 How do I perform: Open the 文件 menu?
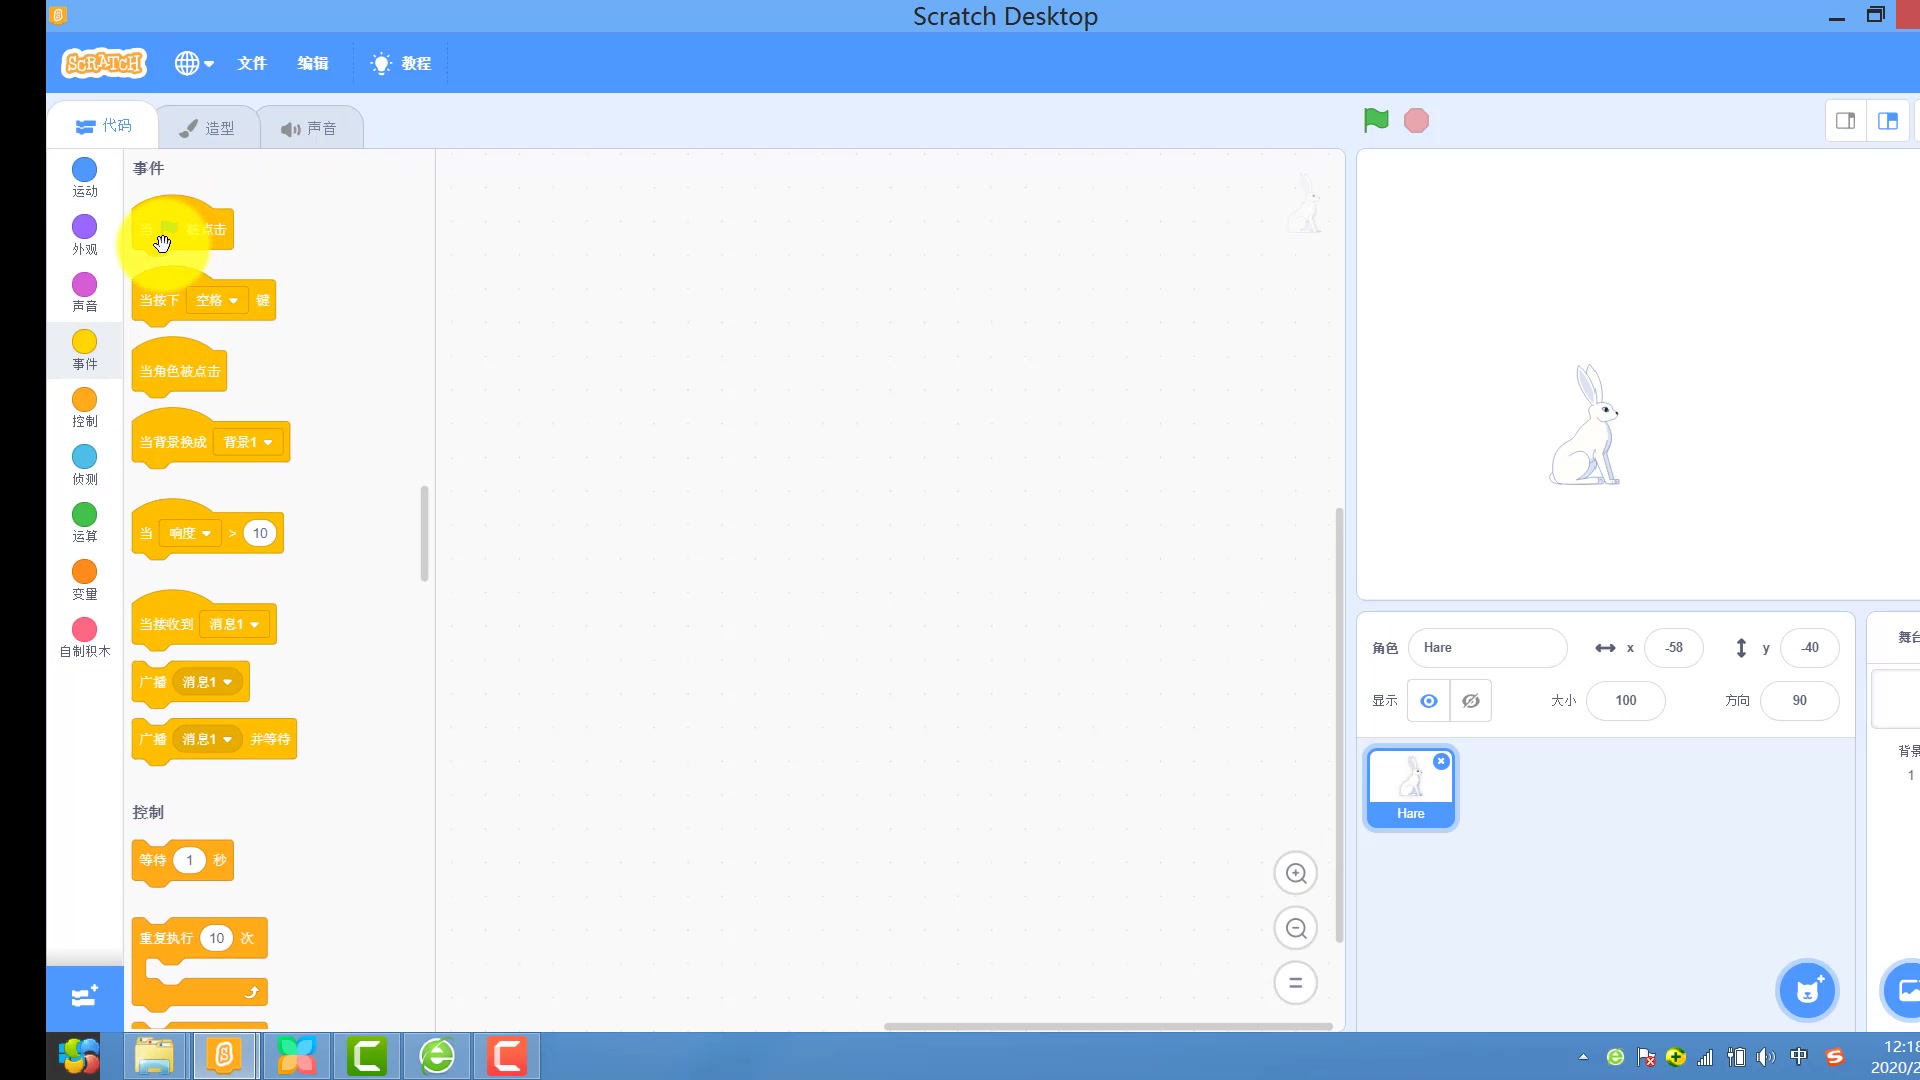tap(252, 63)
